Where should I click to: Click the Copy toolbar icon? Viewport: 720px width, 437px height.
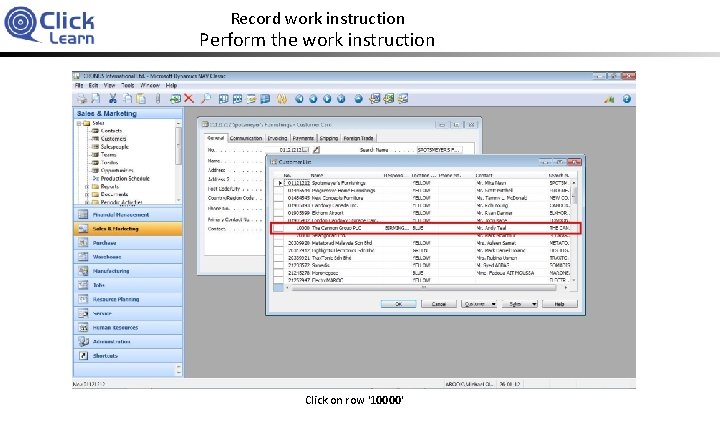pos(127,99)
